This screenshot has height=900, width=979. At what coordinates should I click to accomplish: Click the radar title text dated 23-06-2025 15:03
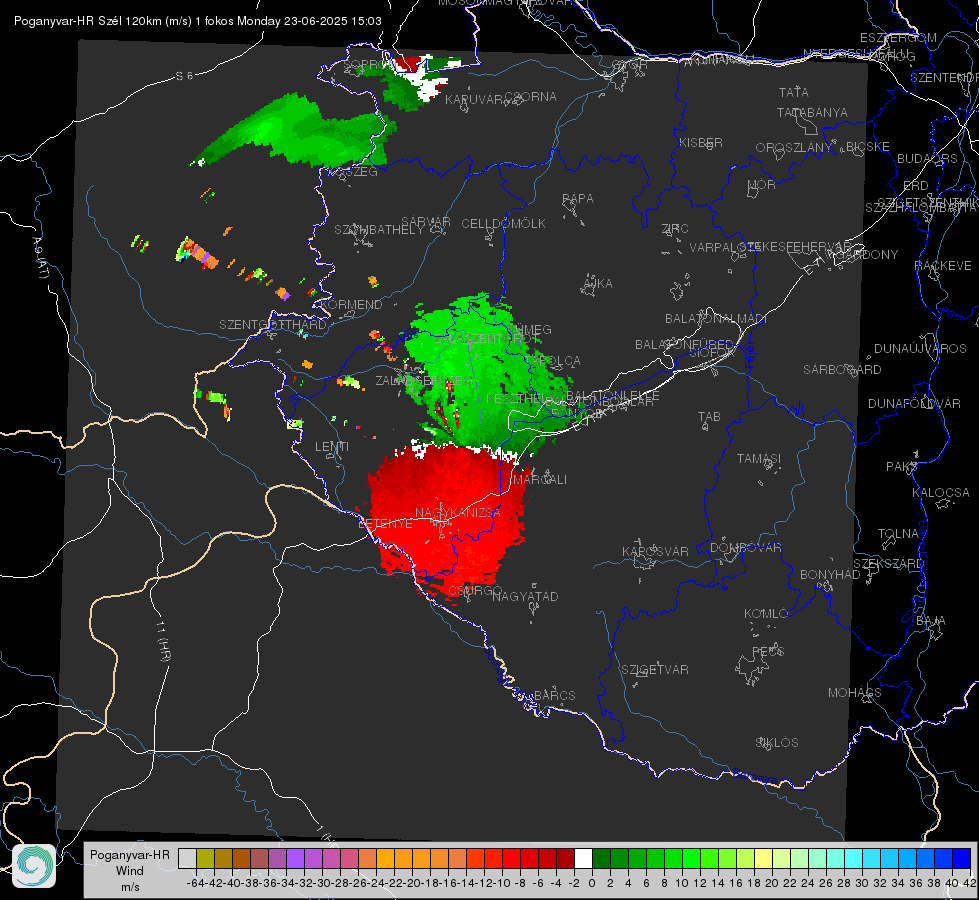pyautogui.click(x=198, y=21)
